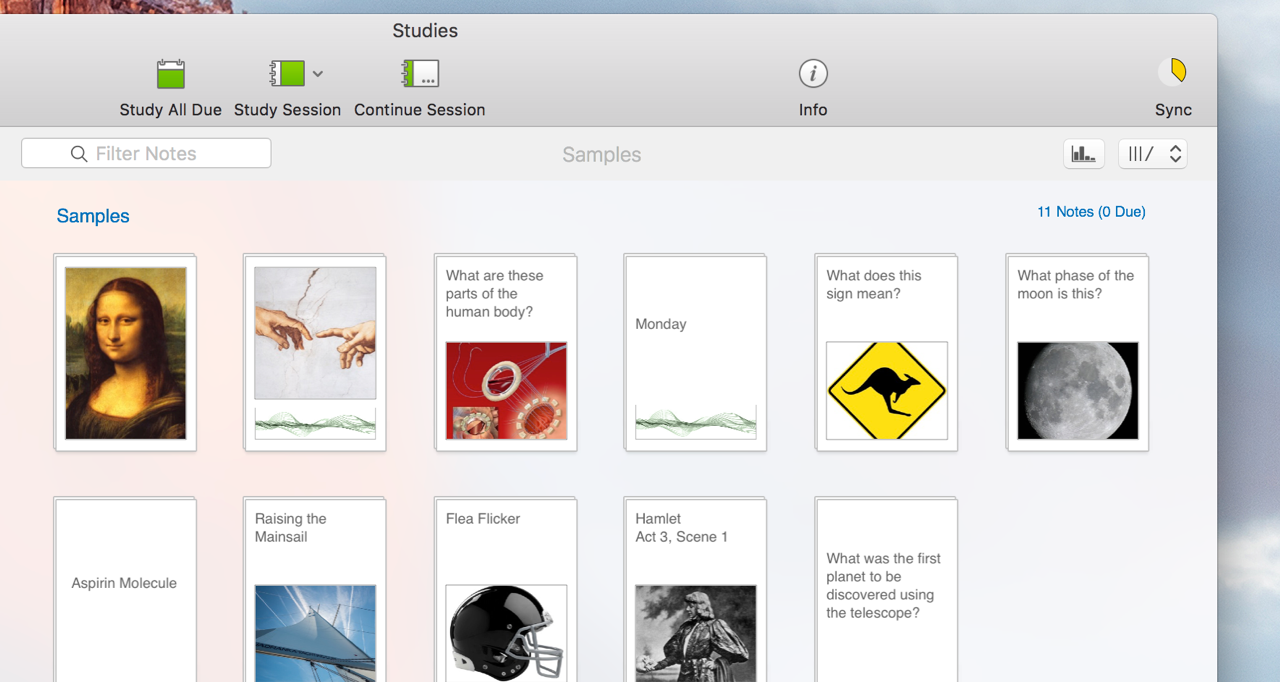This screenshot has width=1280, height=682.
Task: Select the Raising the Mainsail card
Action: click(x=315, y=590)
